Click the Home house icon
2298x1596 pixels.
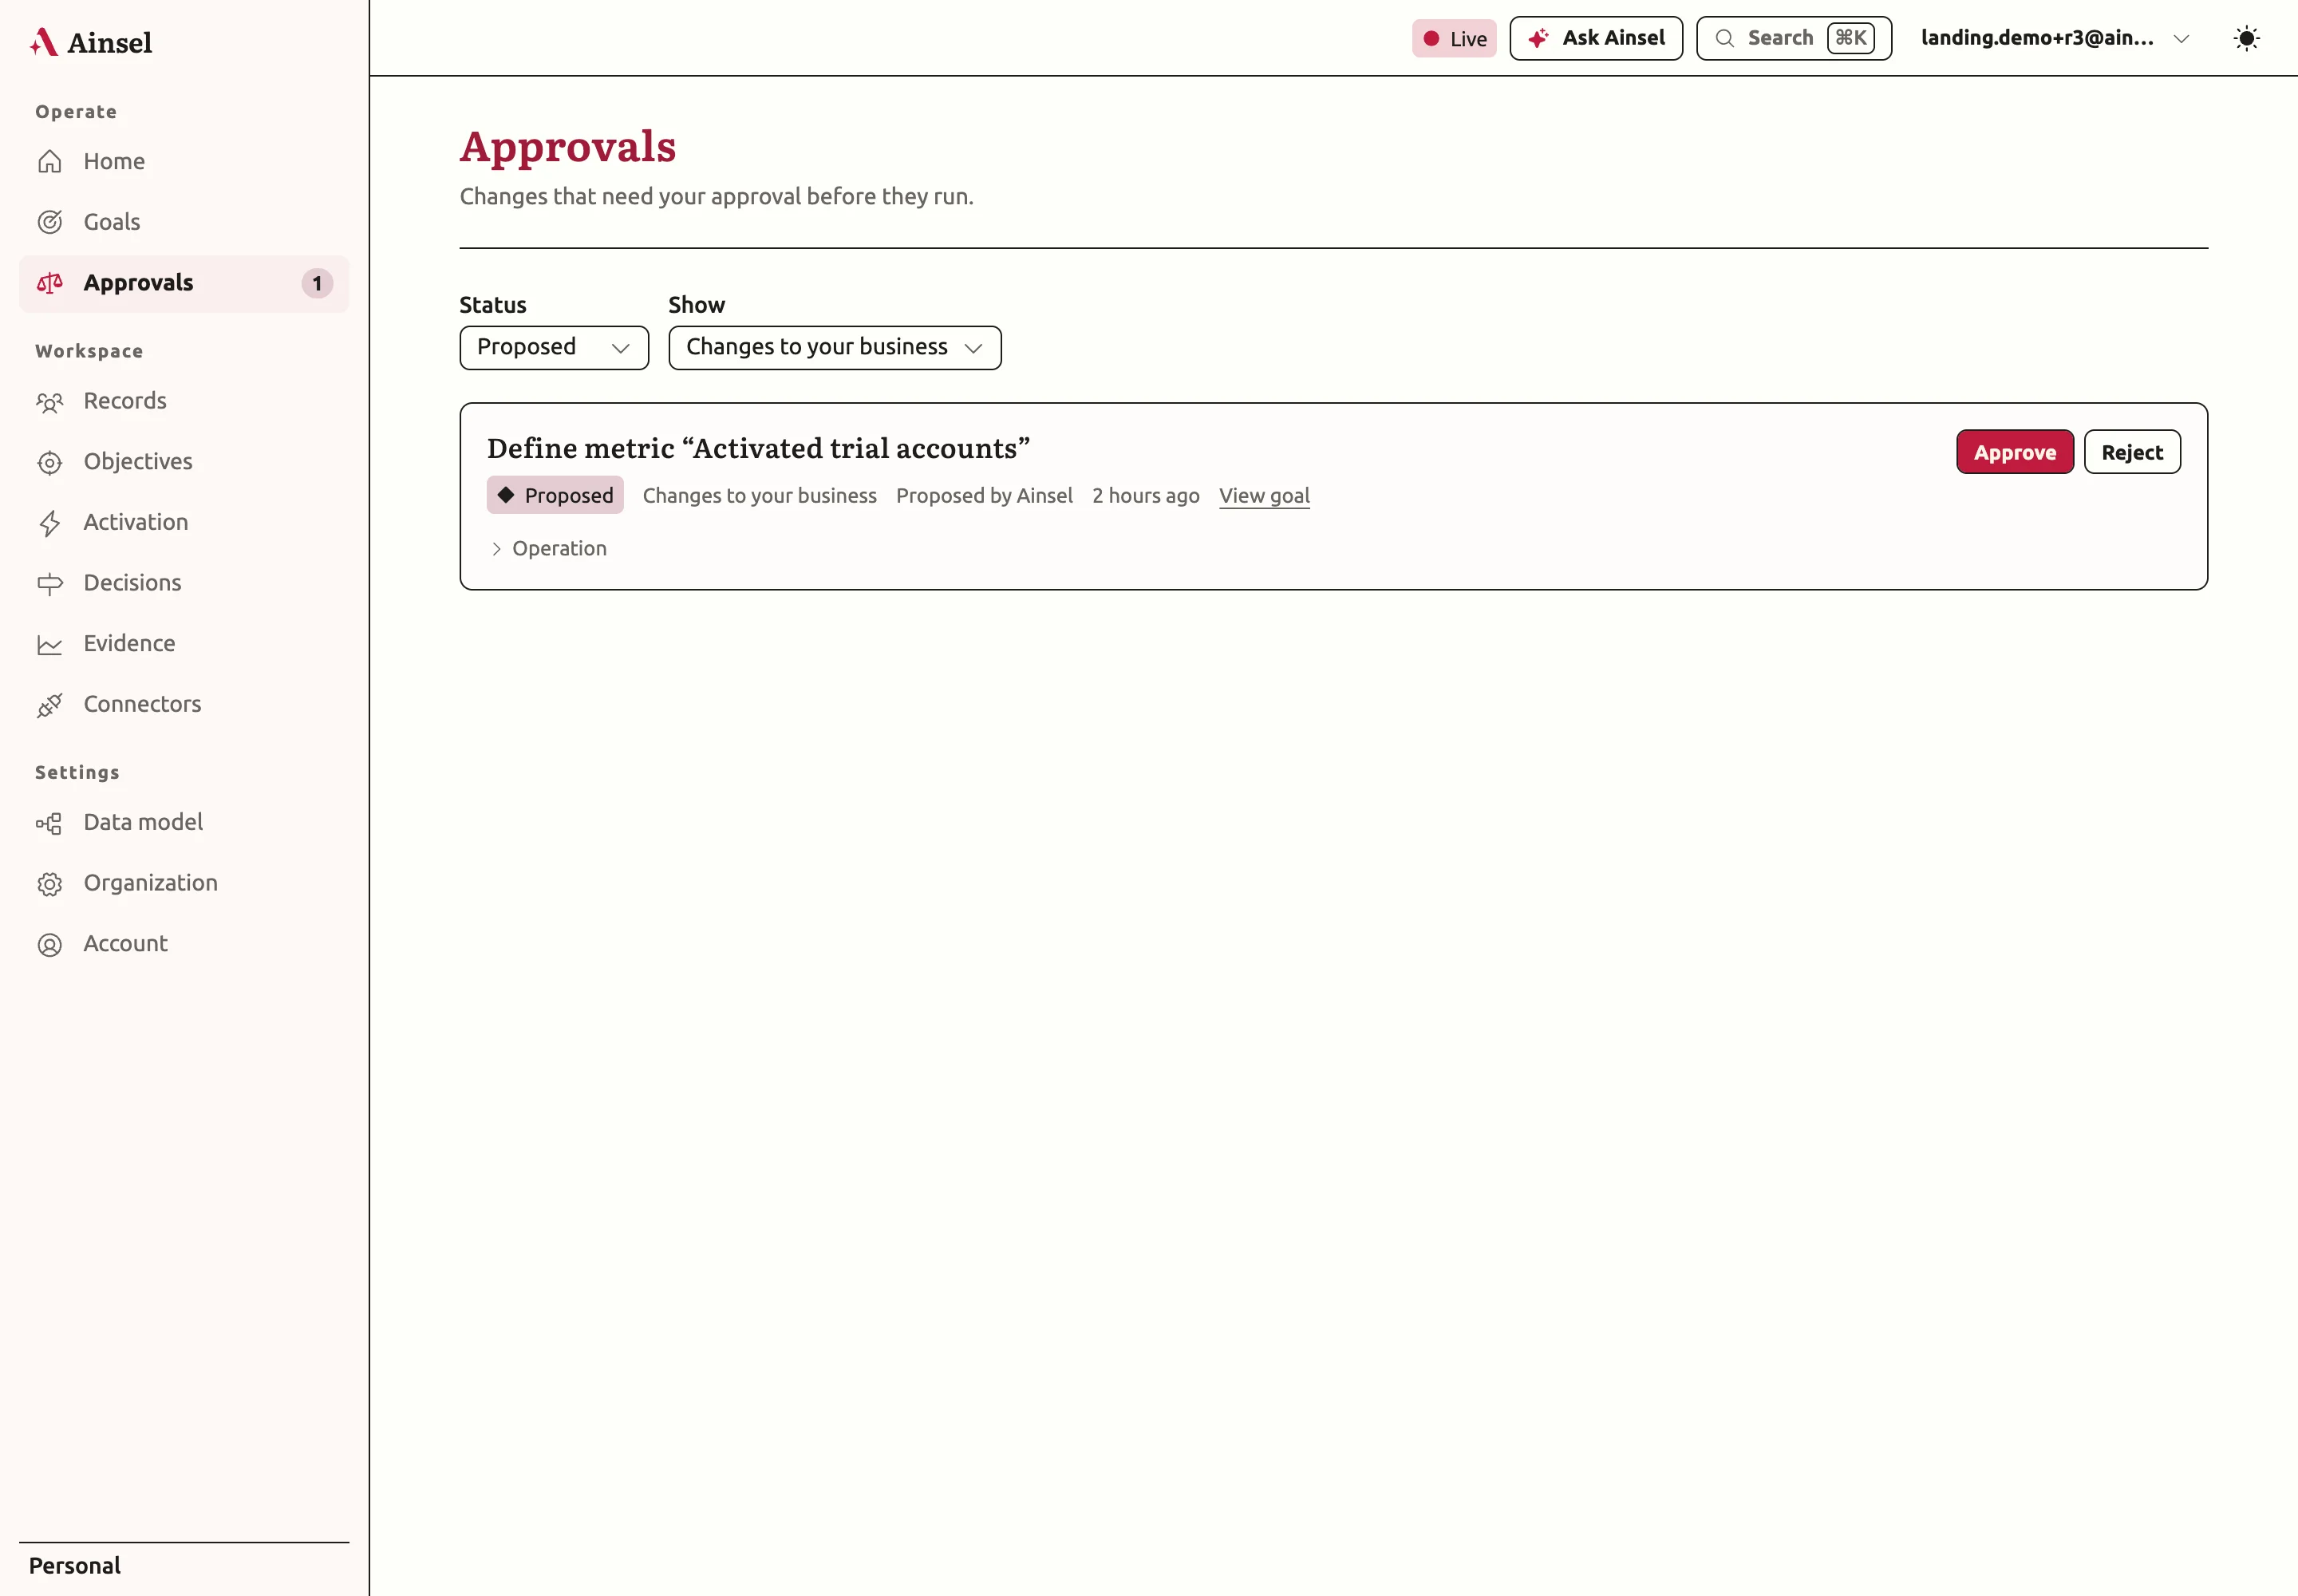pyautogui.click(x=50, y=162)
